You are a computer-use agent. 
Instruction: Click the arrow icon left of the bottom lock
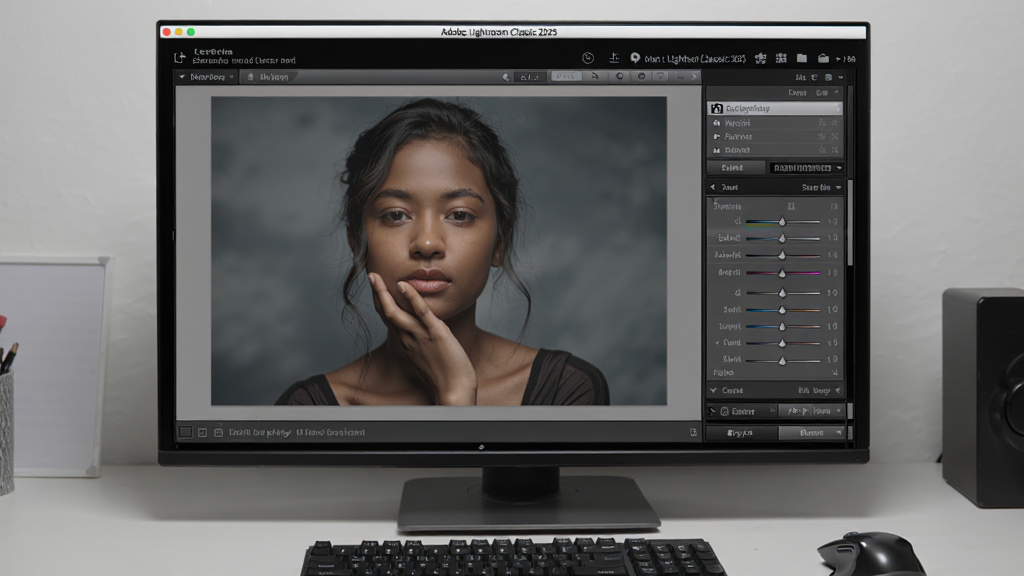click(712, 411)
